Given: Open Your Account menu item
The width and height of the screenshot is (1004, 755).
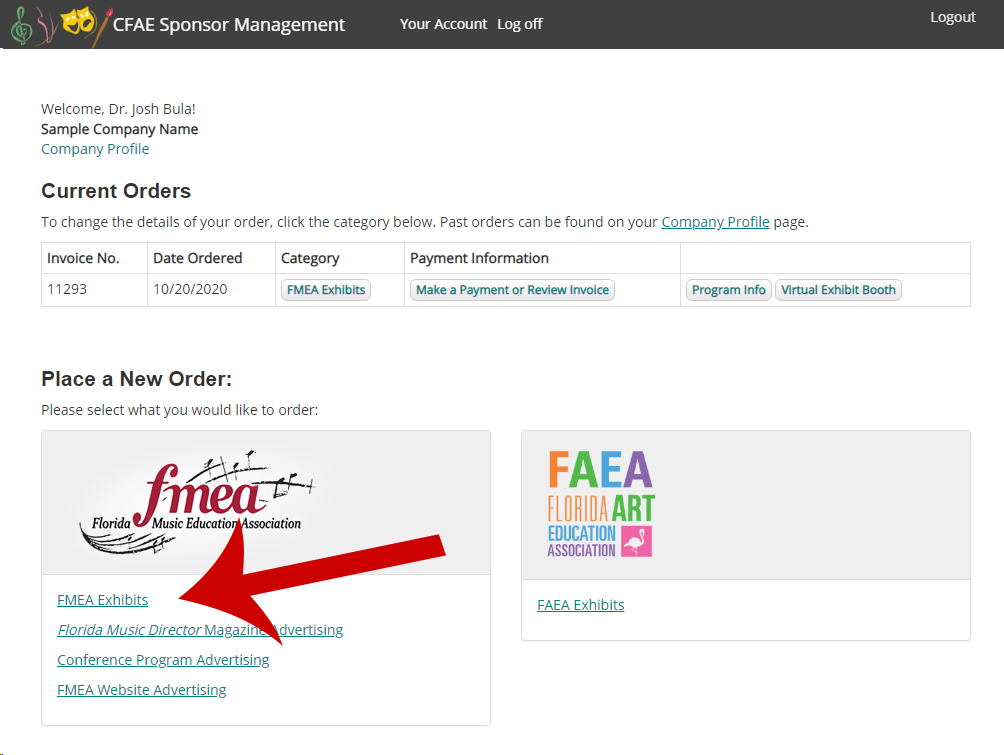Looking at the screenshot, I should click(443, 24).
